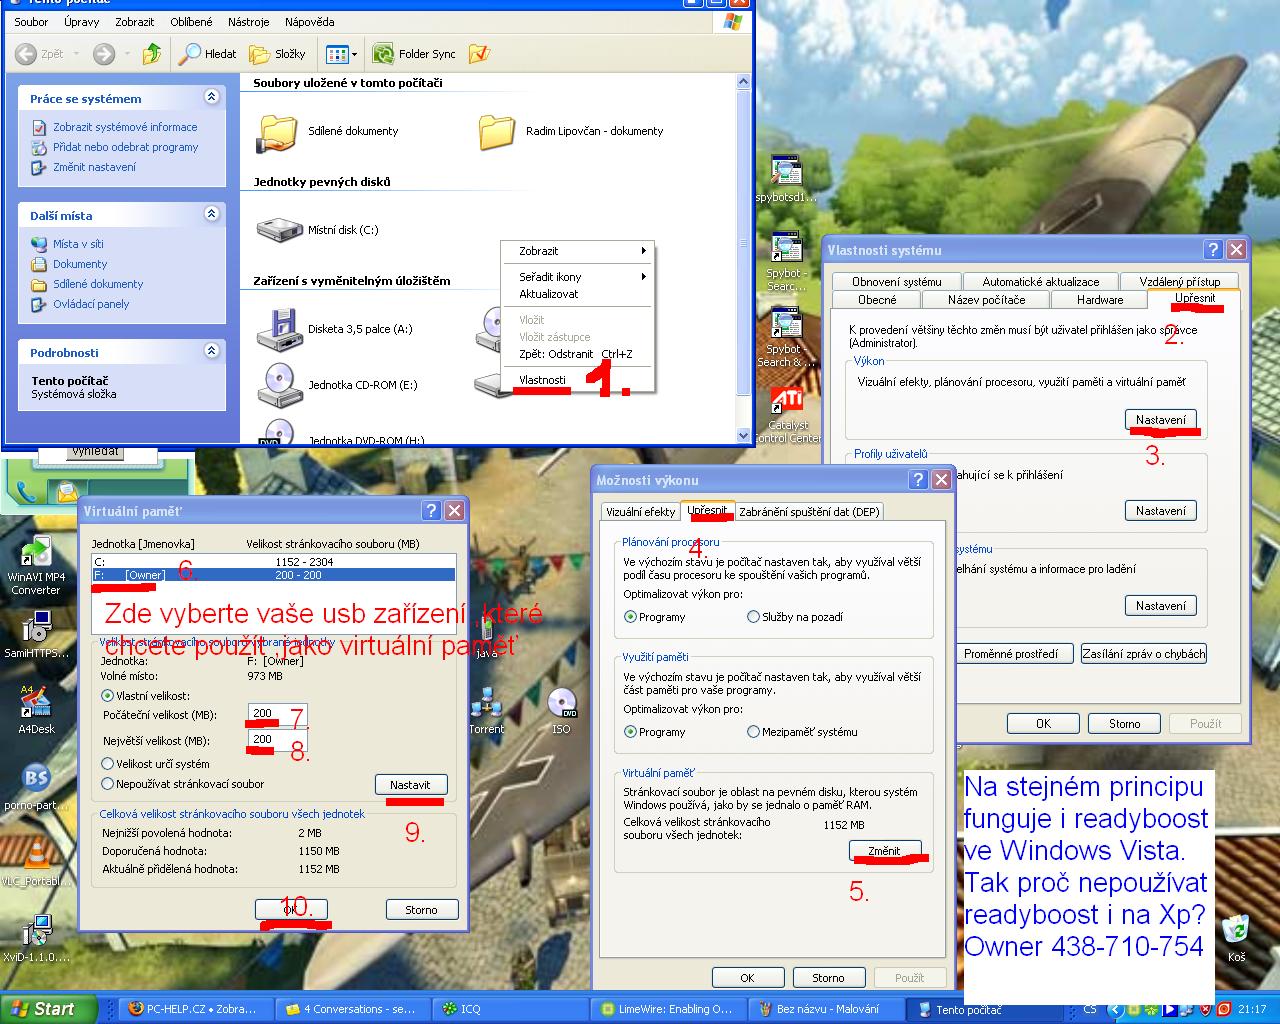Image resolution: width=1280 pixels, height=1024 pixels.
Task: Click Nastavení in the Výkon section
Action: 1161,420
